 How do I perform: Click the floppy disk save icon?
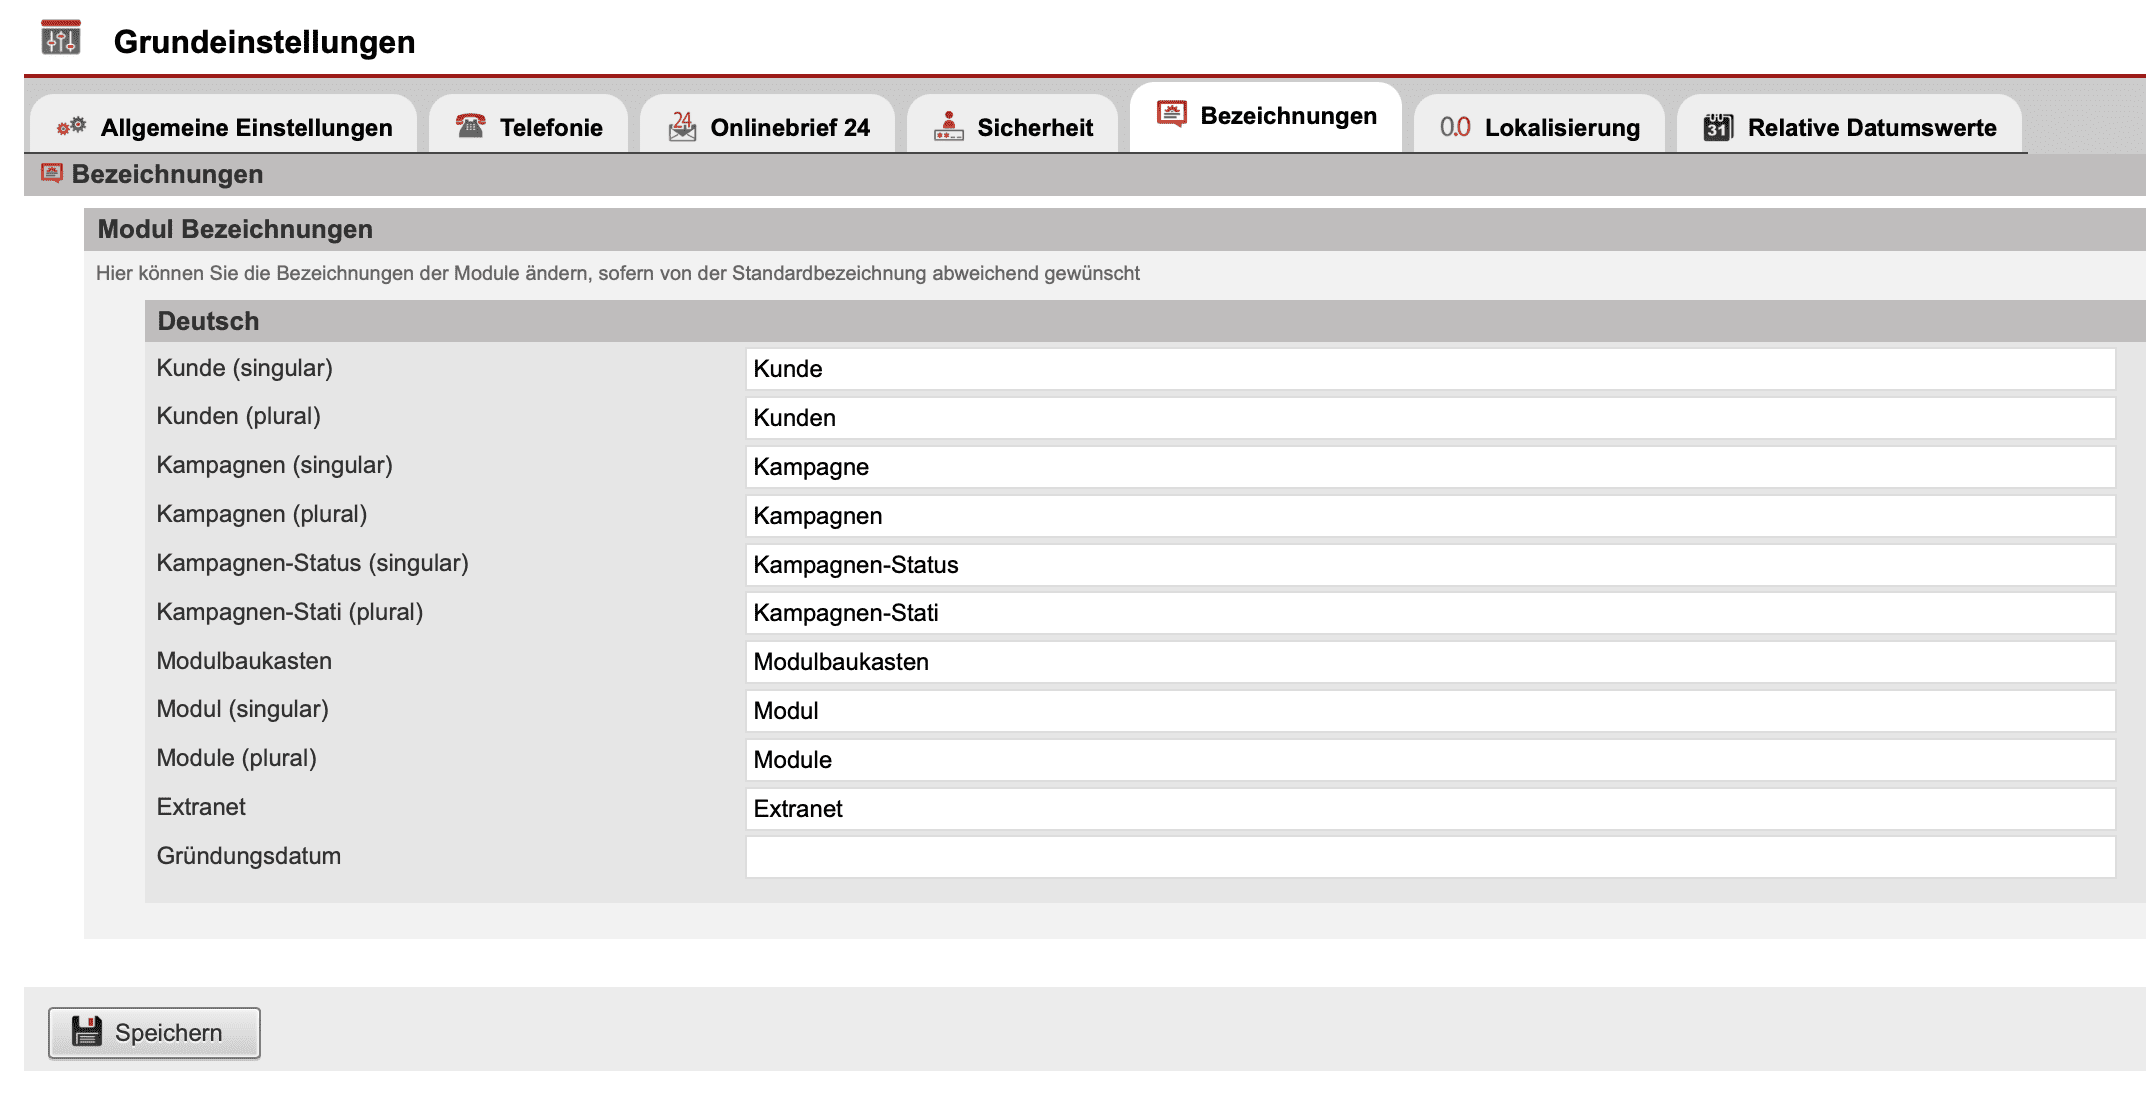87,1031
